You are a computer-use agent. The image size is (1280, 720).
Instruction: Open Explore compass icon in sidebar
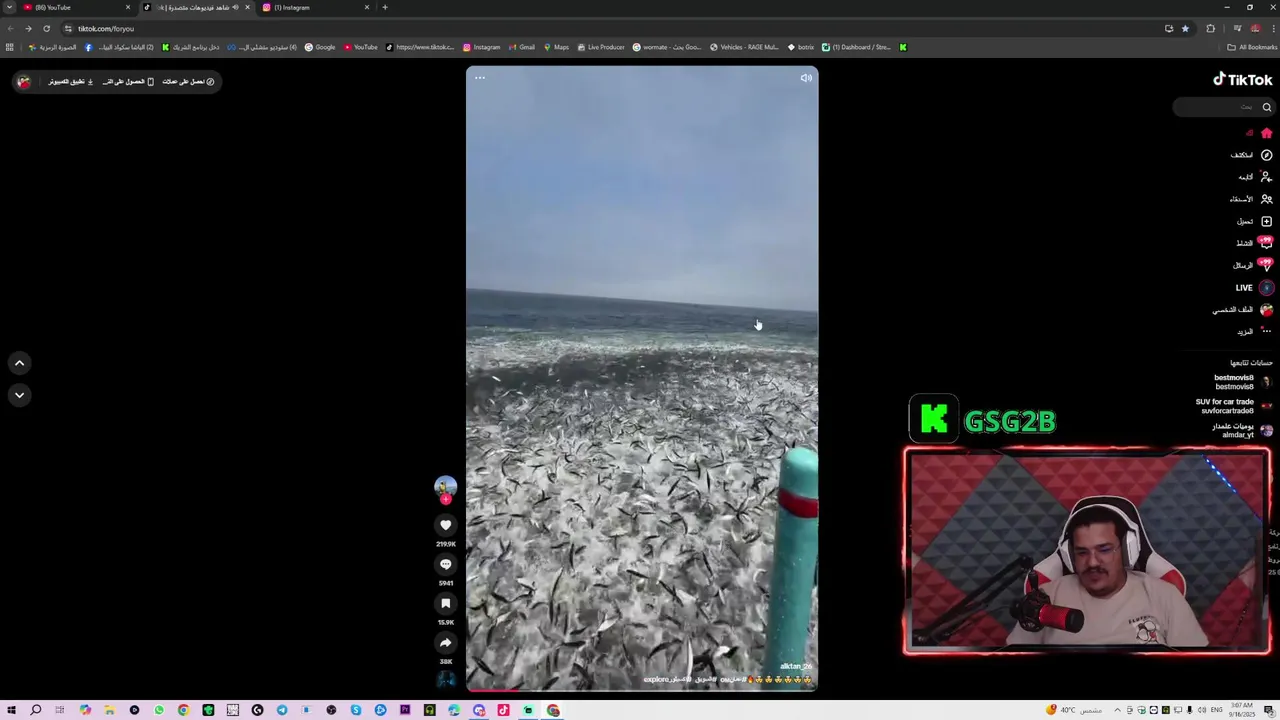click(x=1266, y=155)
